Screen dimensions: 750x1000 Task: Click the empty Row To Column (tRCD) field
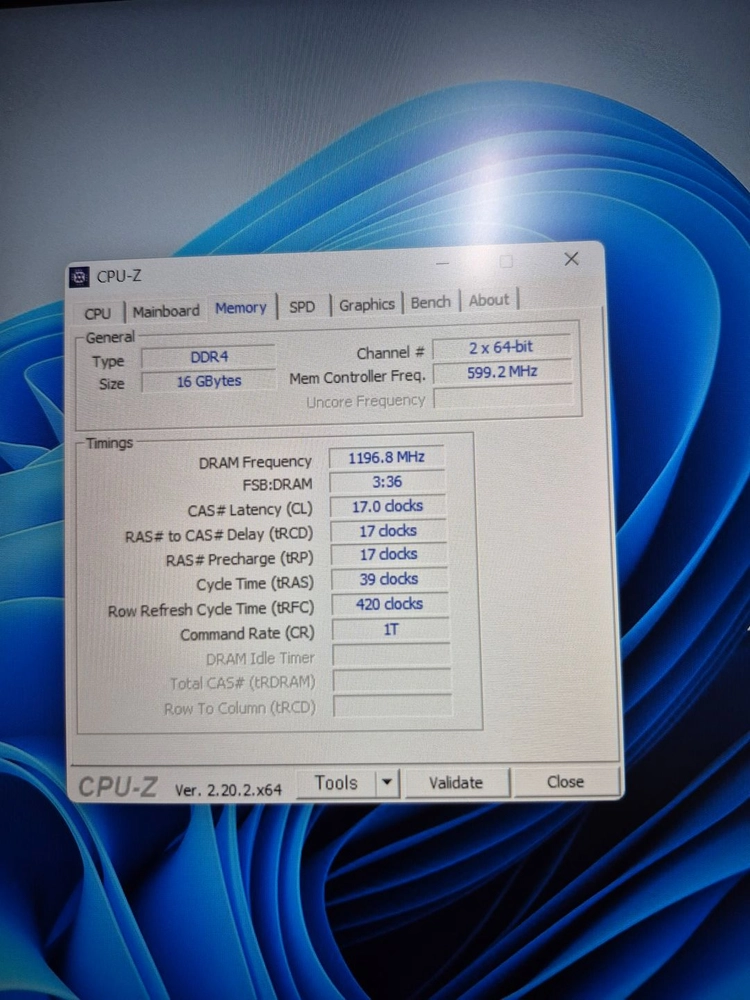(x=393, y=705)
